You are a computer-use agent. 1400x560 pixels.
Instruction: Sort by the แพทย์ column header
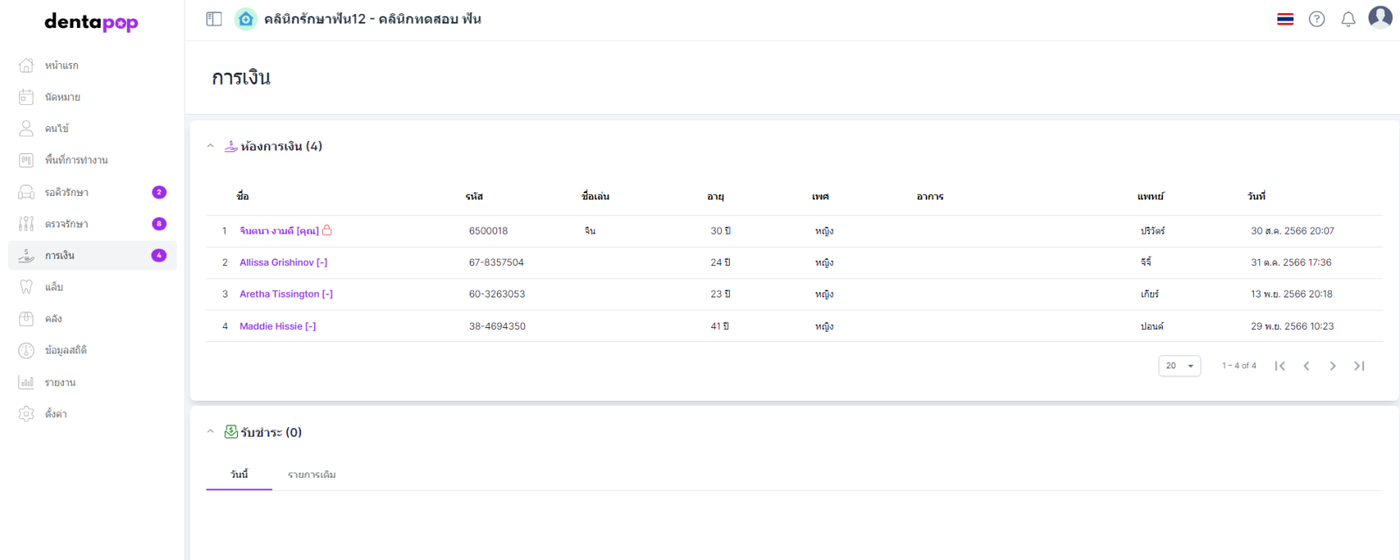(x=1150, y=197)
